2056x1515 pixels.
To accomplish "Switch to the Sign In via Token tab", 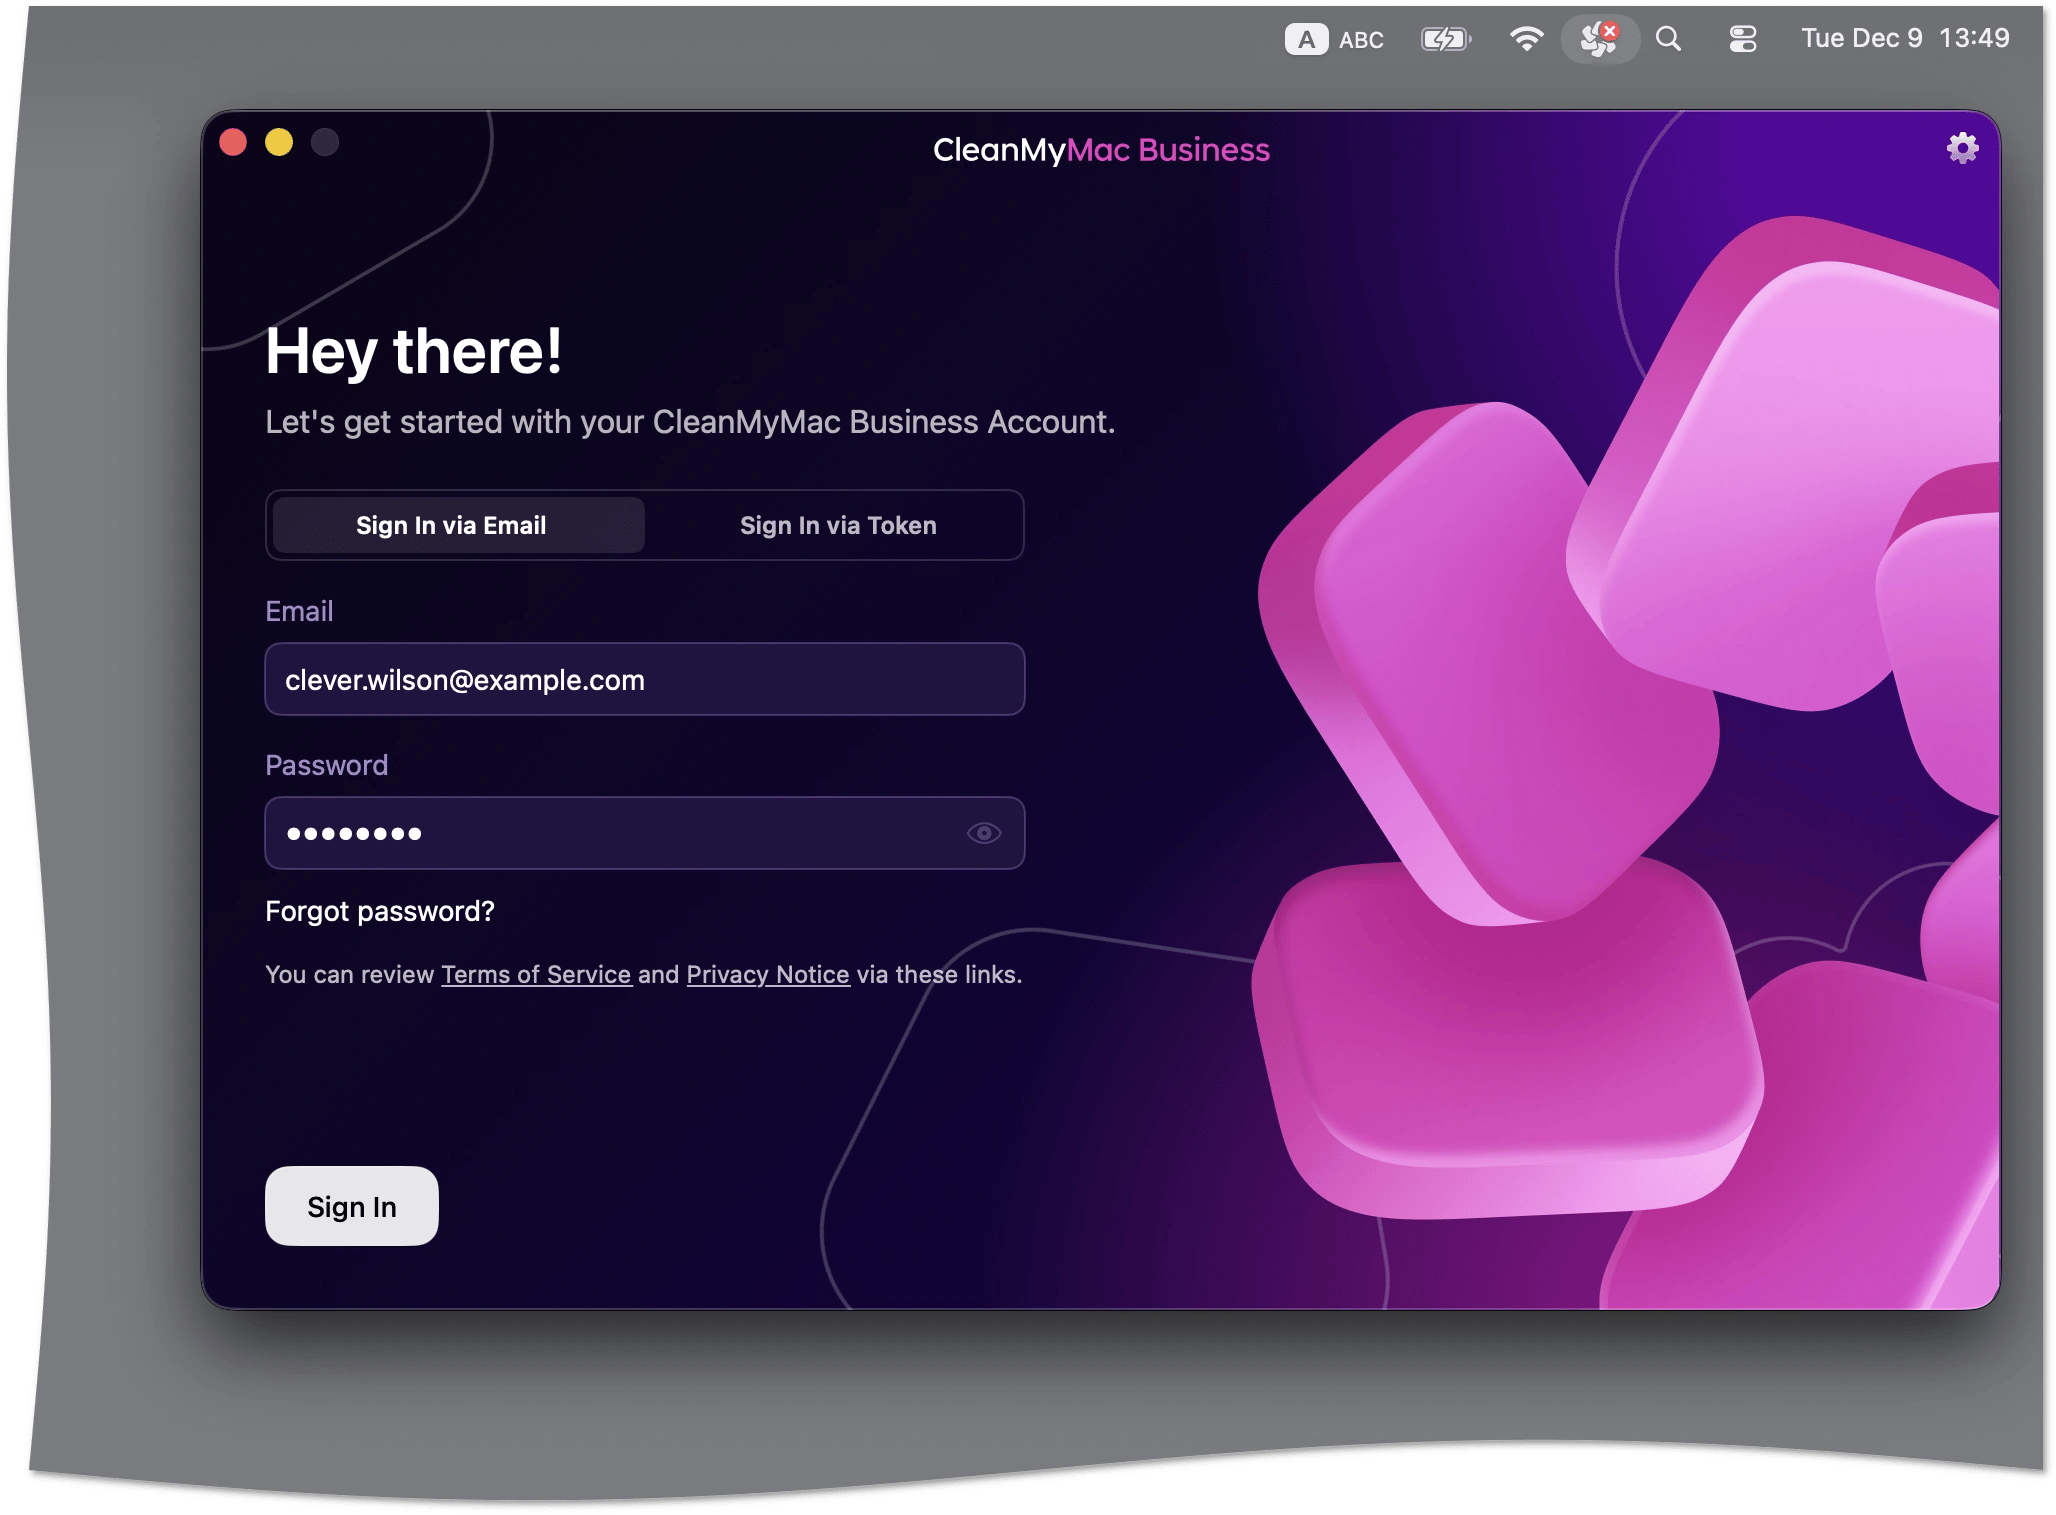I will click(838, 525).
